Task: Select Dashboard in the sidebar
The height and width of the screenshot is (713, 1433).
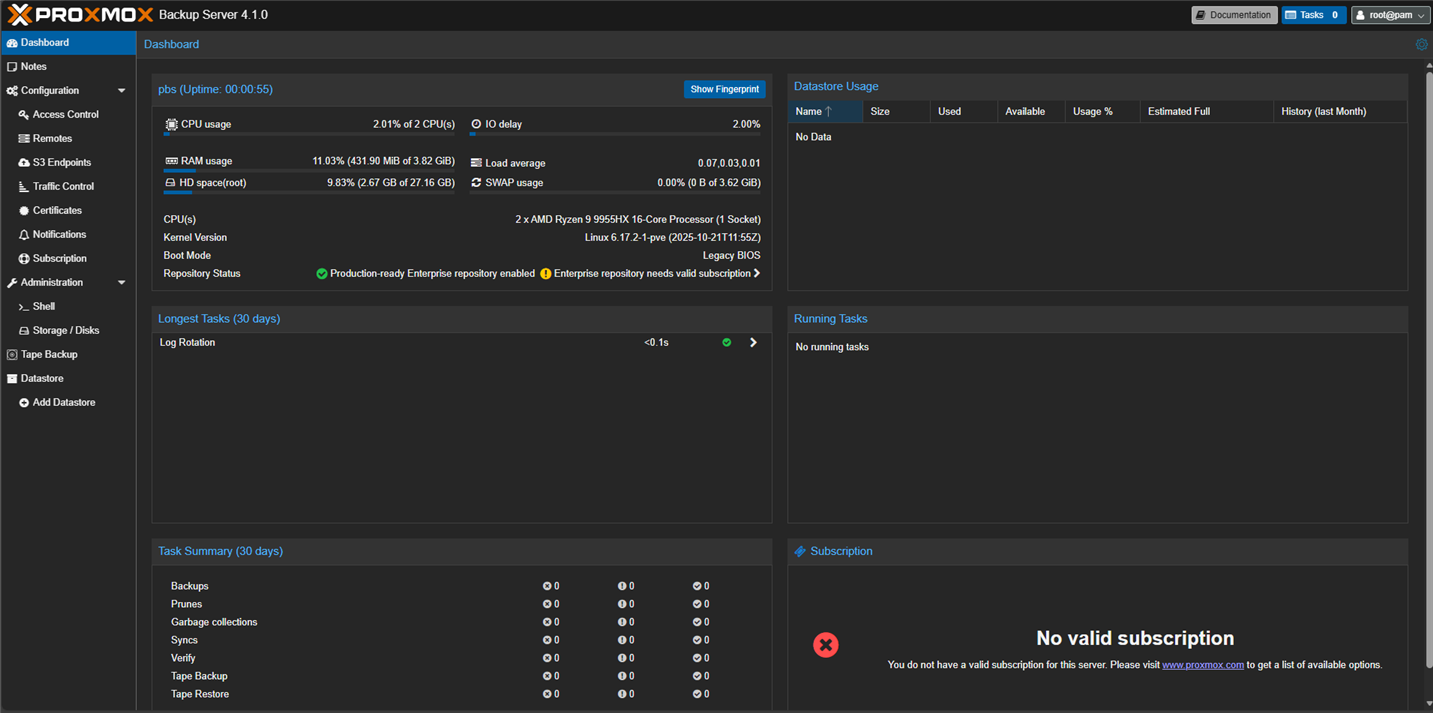Action: pyautogui.click(x=43, y=42)
